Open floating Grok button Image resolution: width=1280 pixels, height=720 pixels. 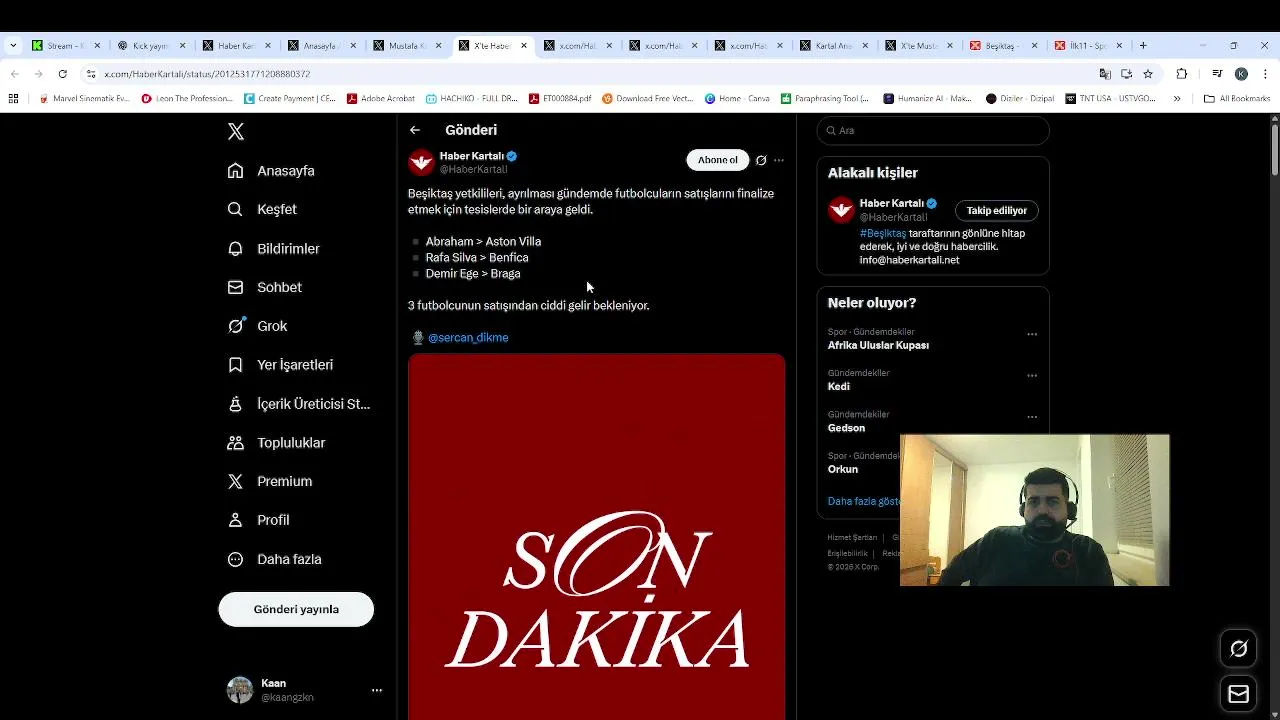[1238, 649]
